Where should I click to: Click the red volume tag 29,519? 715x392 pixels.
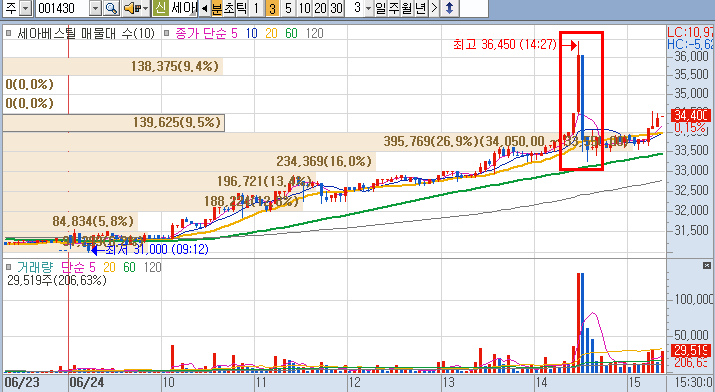point(691,350)
